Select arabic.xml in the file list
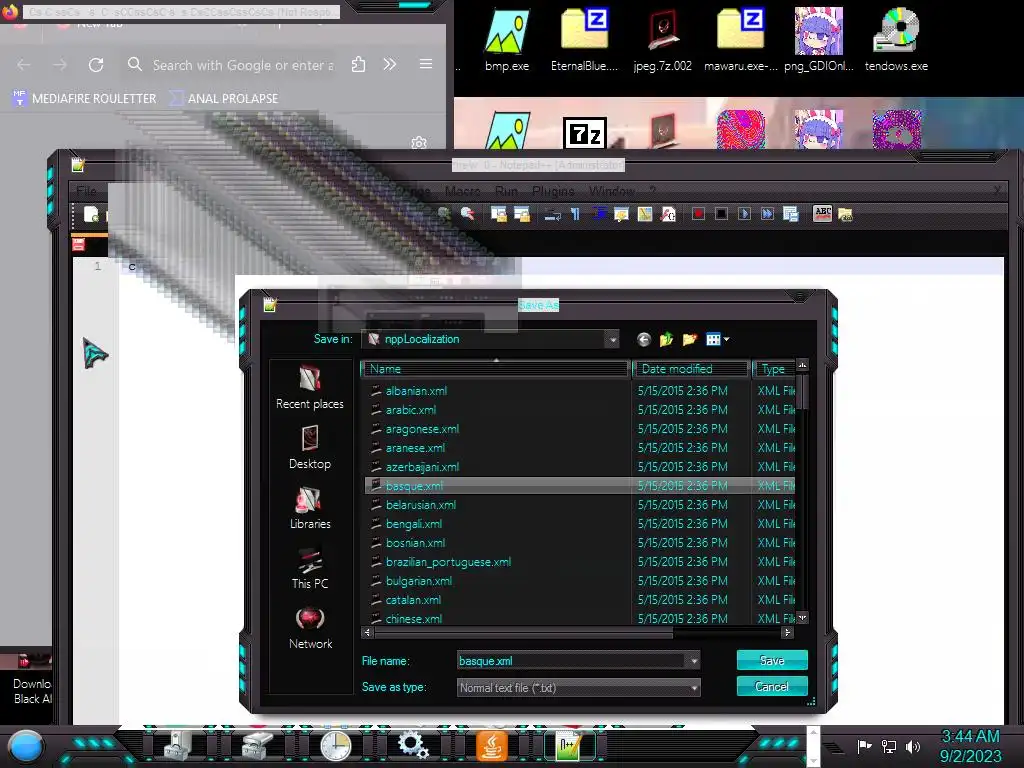 pos(410,409)
